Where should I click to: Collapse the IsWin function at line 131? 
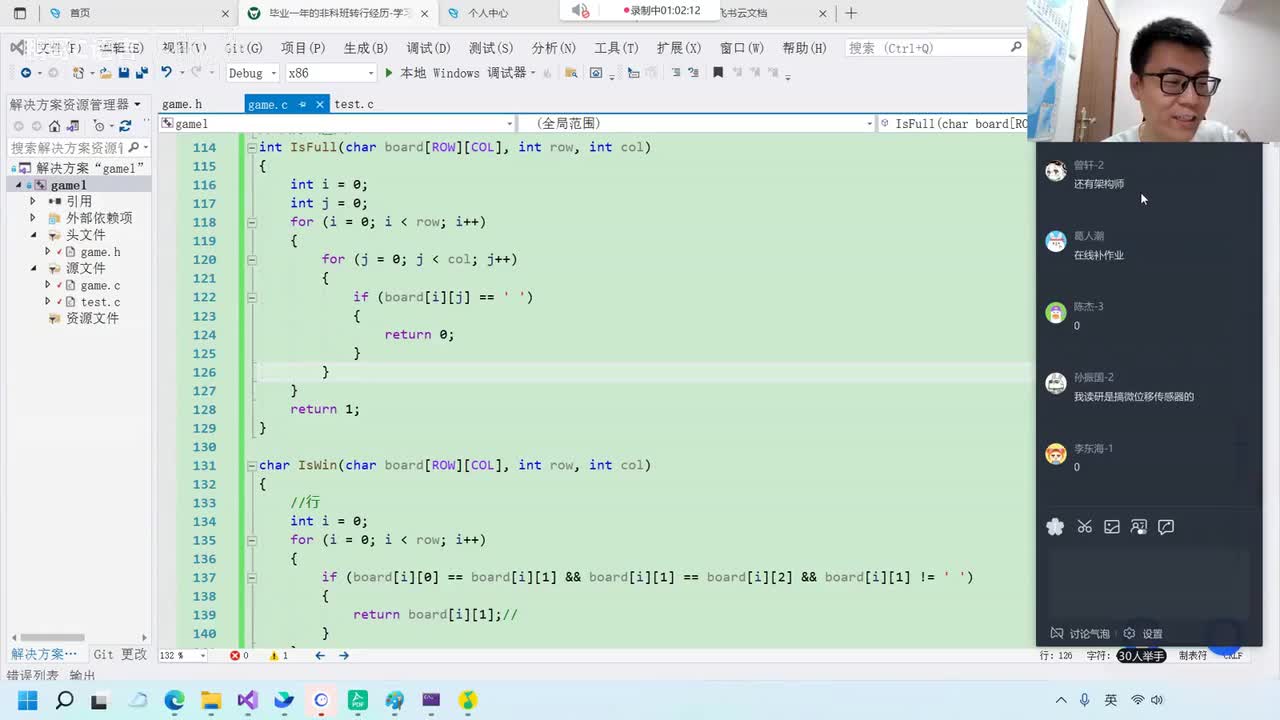[251, 465]
